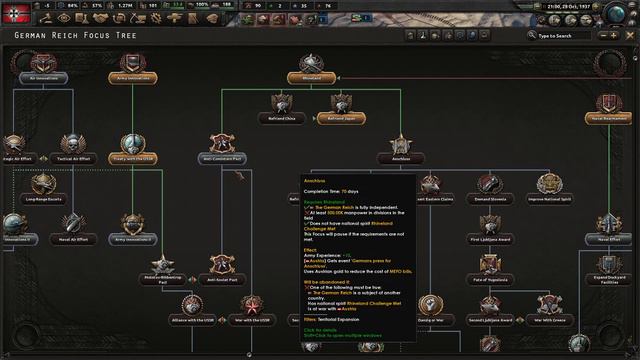
Task: Increase game speed next to the date
Action: (596, 7)
